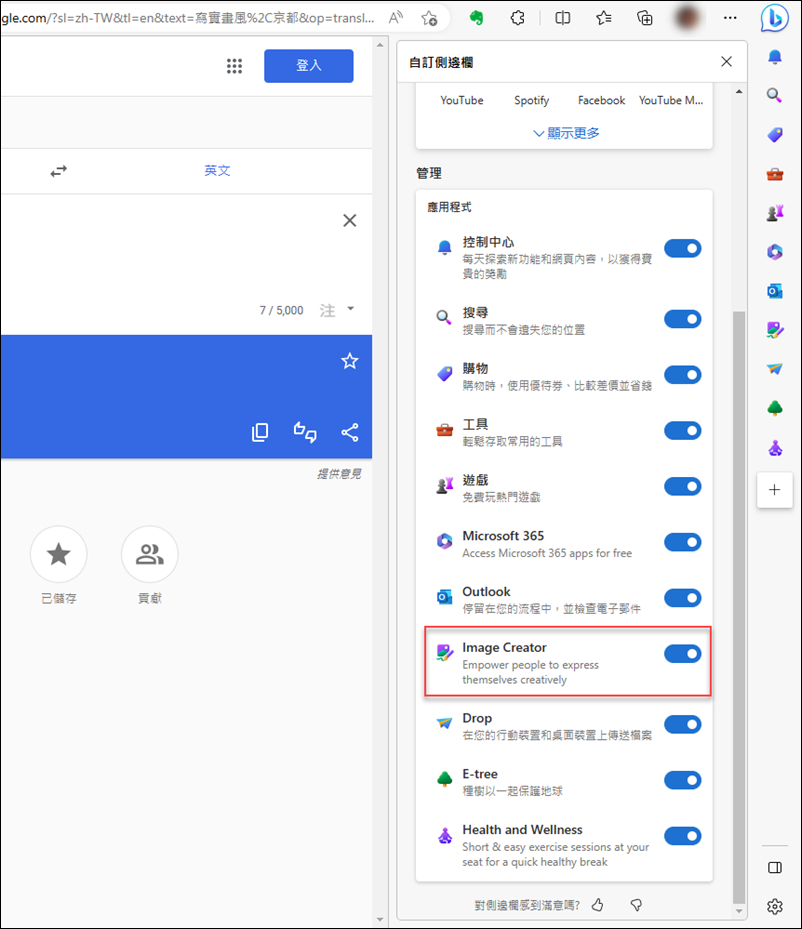Click the 登入 sign-in button
This screenshot has width=802, height=929.
(309, 66)
